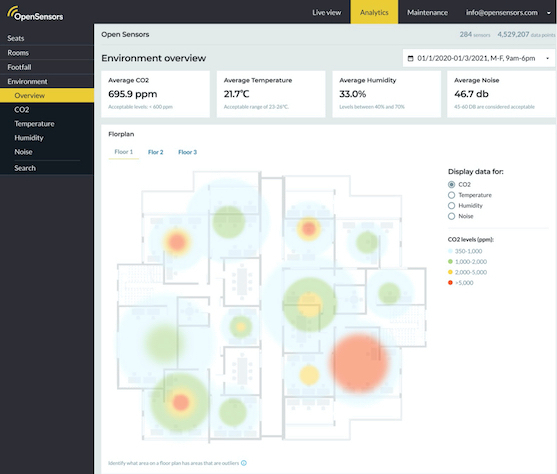Click the green 1,000-2,000 legend dot

pyautogui.click(x=450, y=262)
